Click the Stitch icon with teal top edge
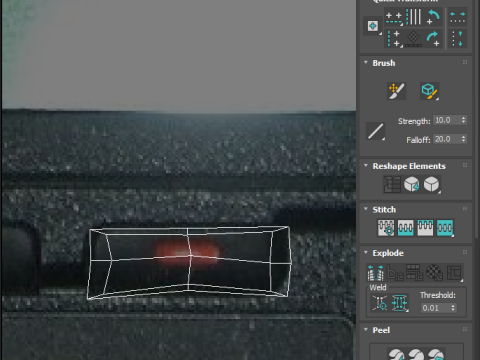 point(425,228)
